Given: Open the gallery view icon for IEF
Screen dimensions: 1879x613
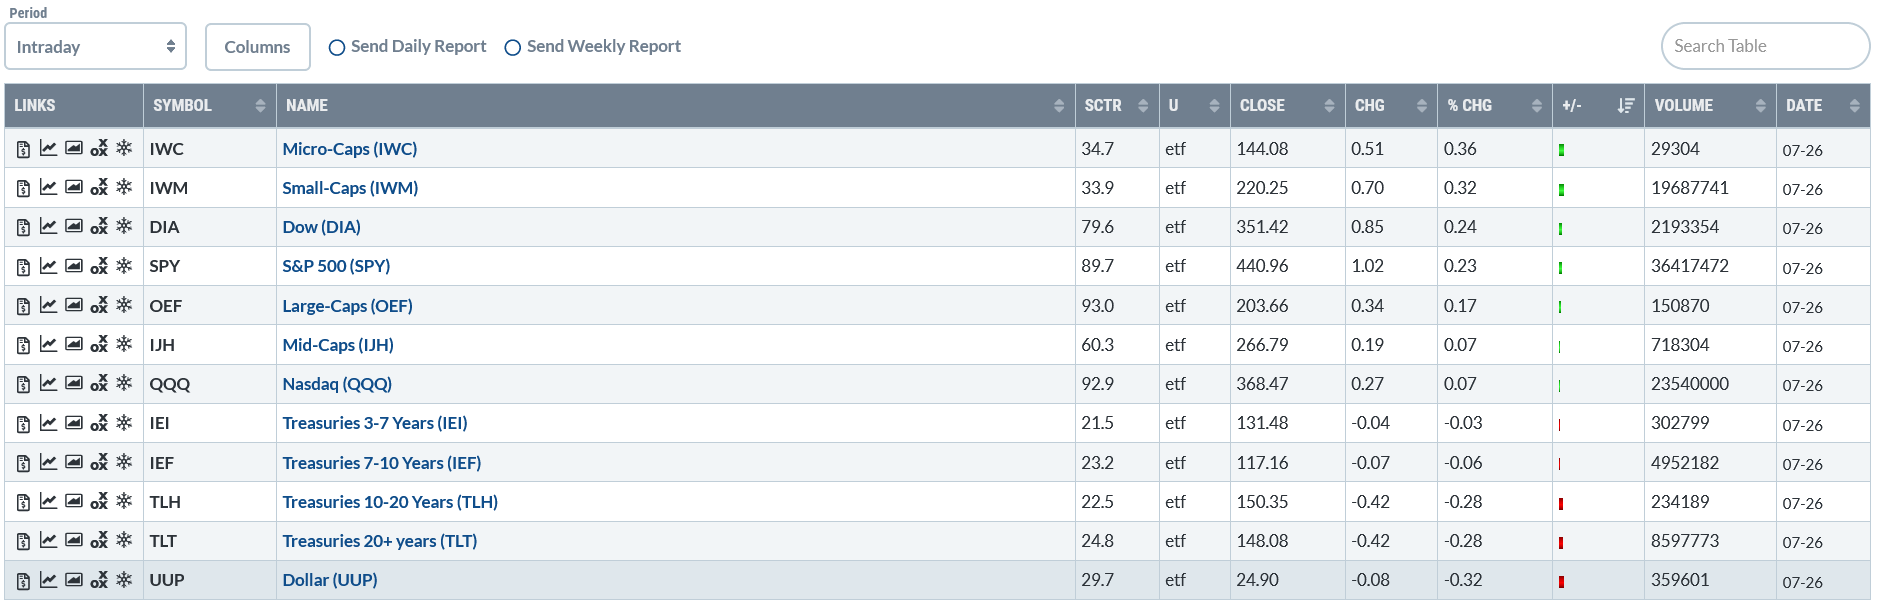Looking at the screenshot, I should click(74, 462).
